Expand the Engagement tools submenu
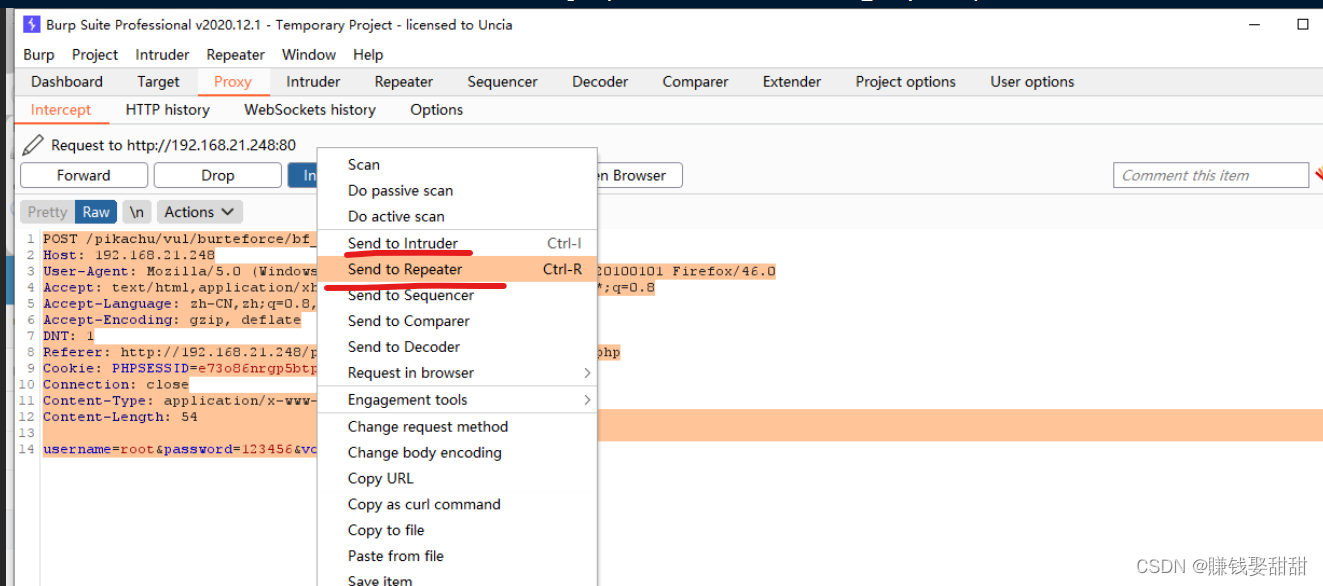The image size is (1323, 586). 457,400
